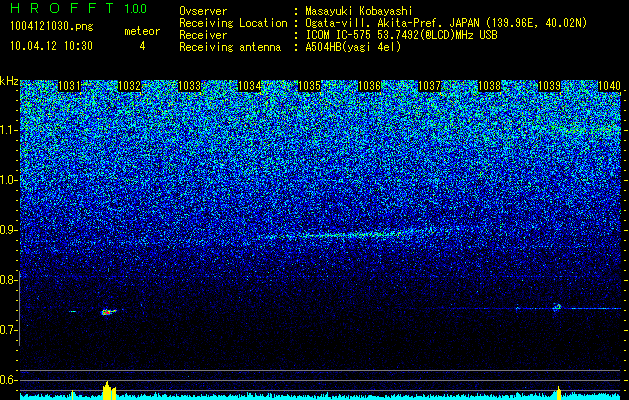Click the meteor label
This screenshot has width=629, height=400.
(x=142, y=31)
